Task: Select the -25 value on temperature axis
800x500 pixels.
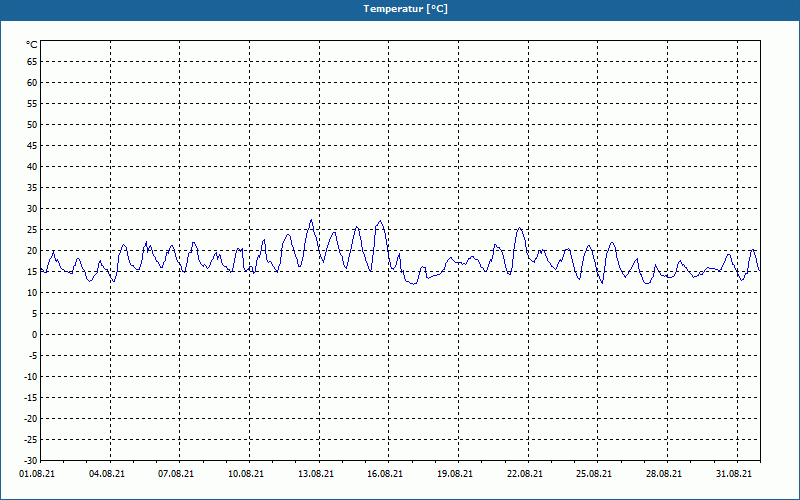Action: pos(31,440)
